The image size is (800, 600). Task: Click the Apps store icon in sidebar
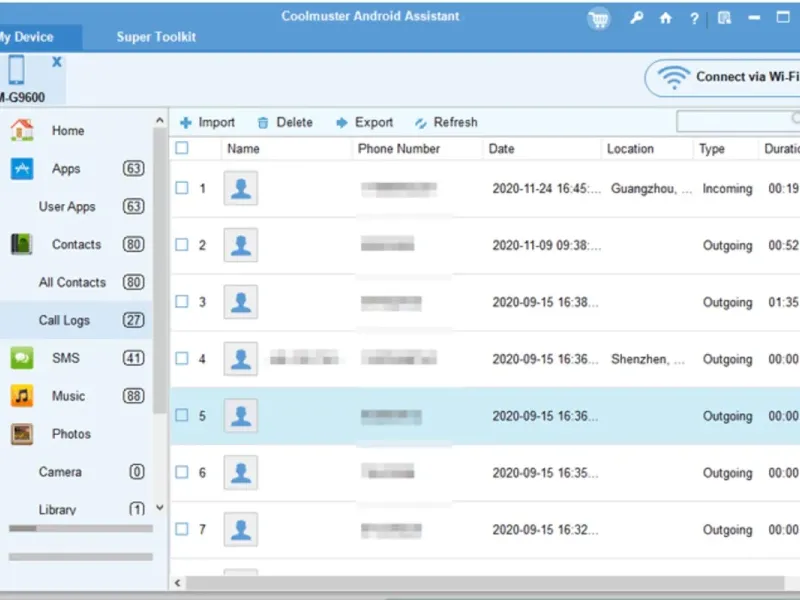coord(22,169)
